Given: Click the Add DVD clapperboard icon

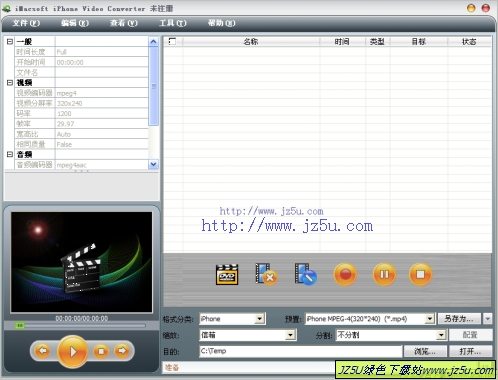Looking at the screenshot, I should pos(227,275).
